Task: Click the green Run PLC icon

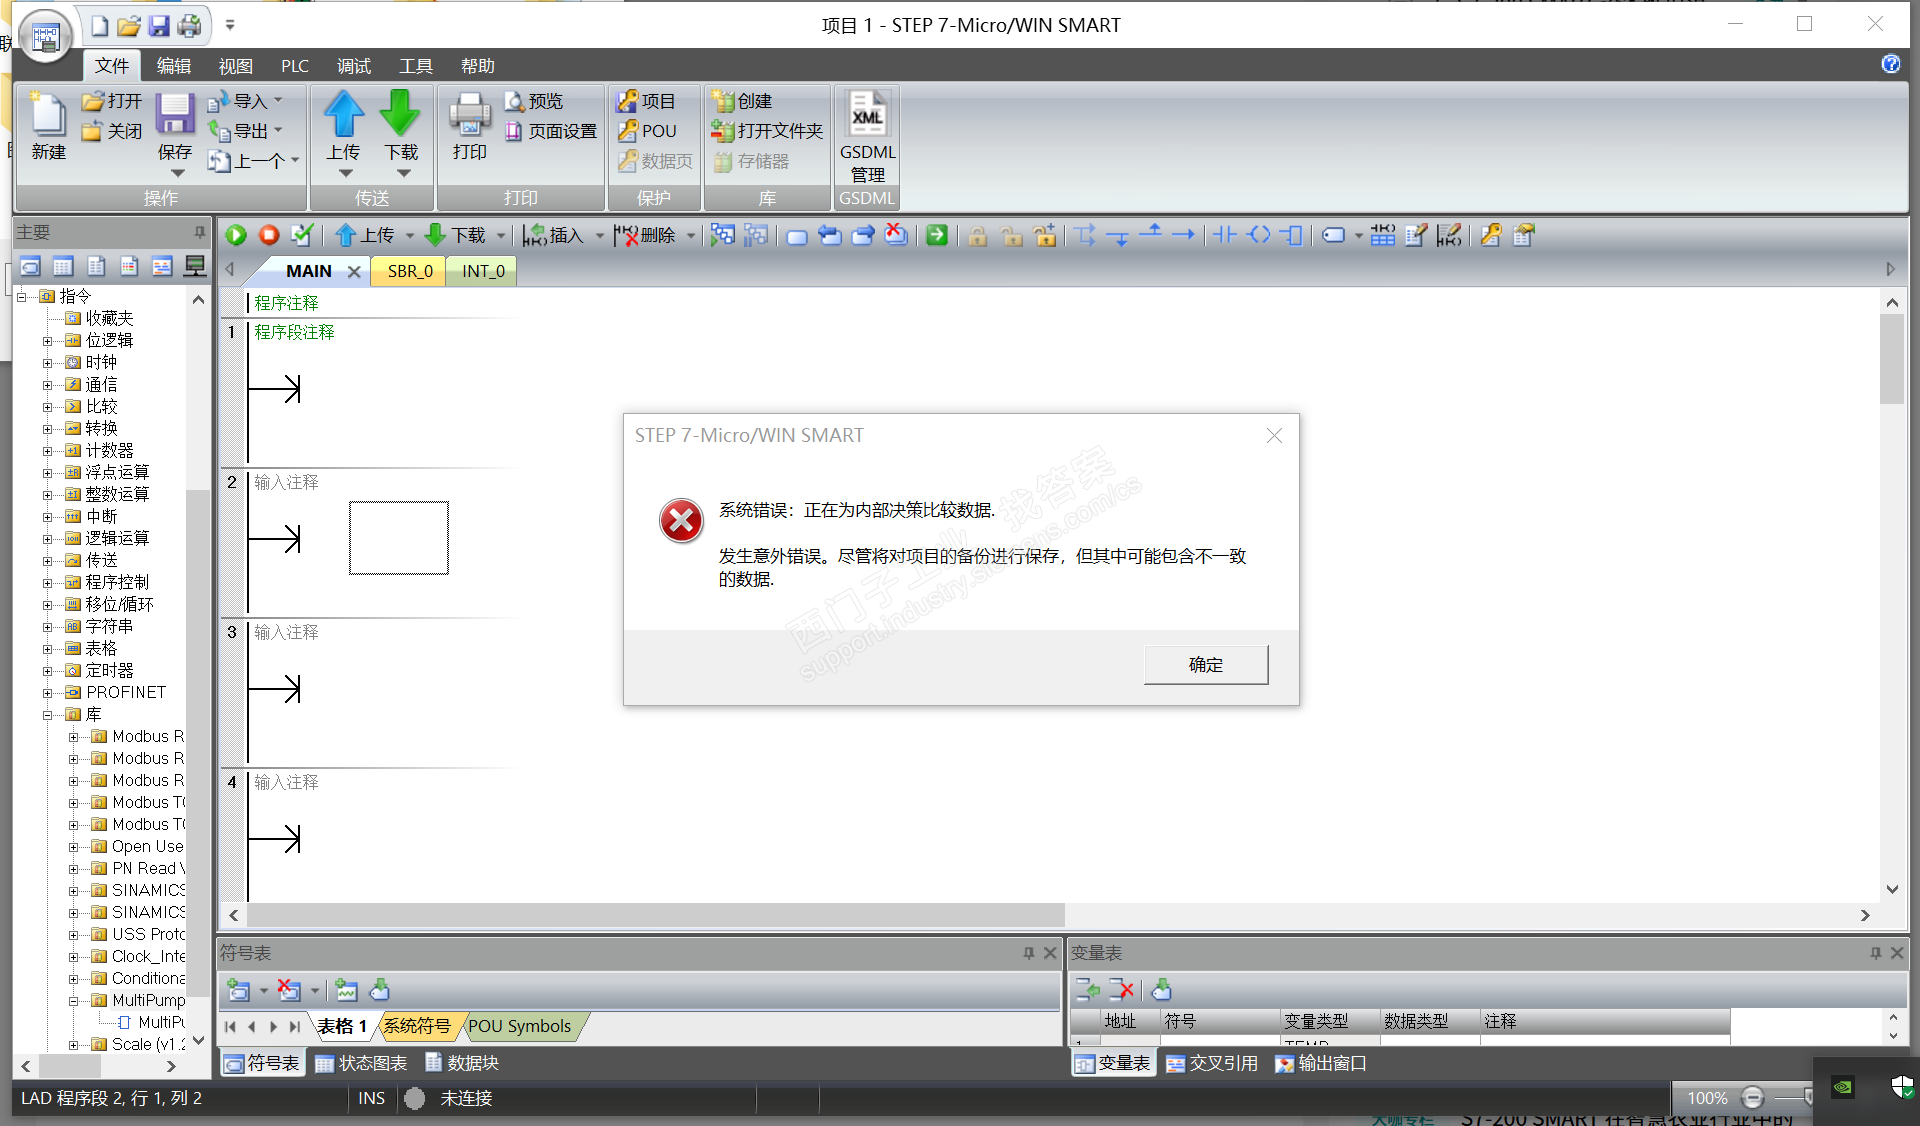Action: [236, 235]
